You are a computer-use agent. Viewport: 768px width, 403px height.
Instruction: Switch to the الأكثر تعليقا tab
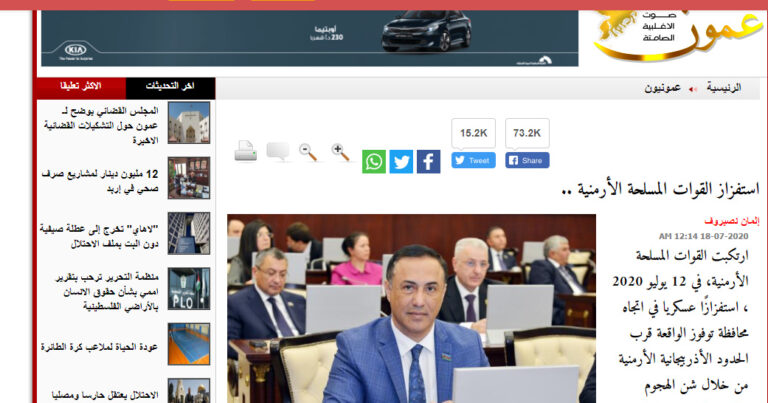pos(81,88)
